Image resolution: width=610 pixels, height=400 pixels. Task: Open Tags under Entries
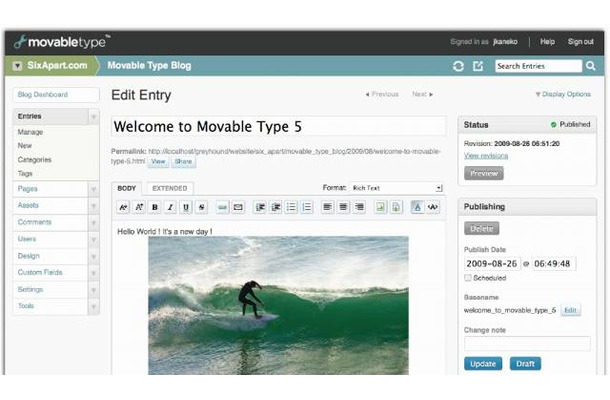click(25, 174)
